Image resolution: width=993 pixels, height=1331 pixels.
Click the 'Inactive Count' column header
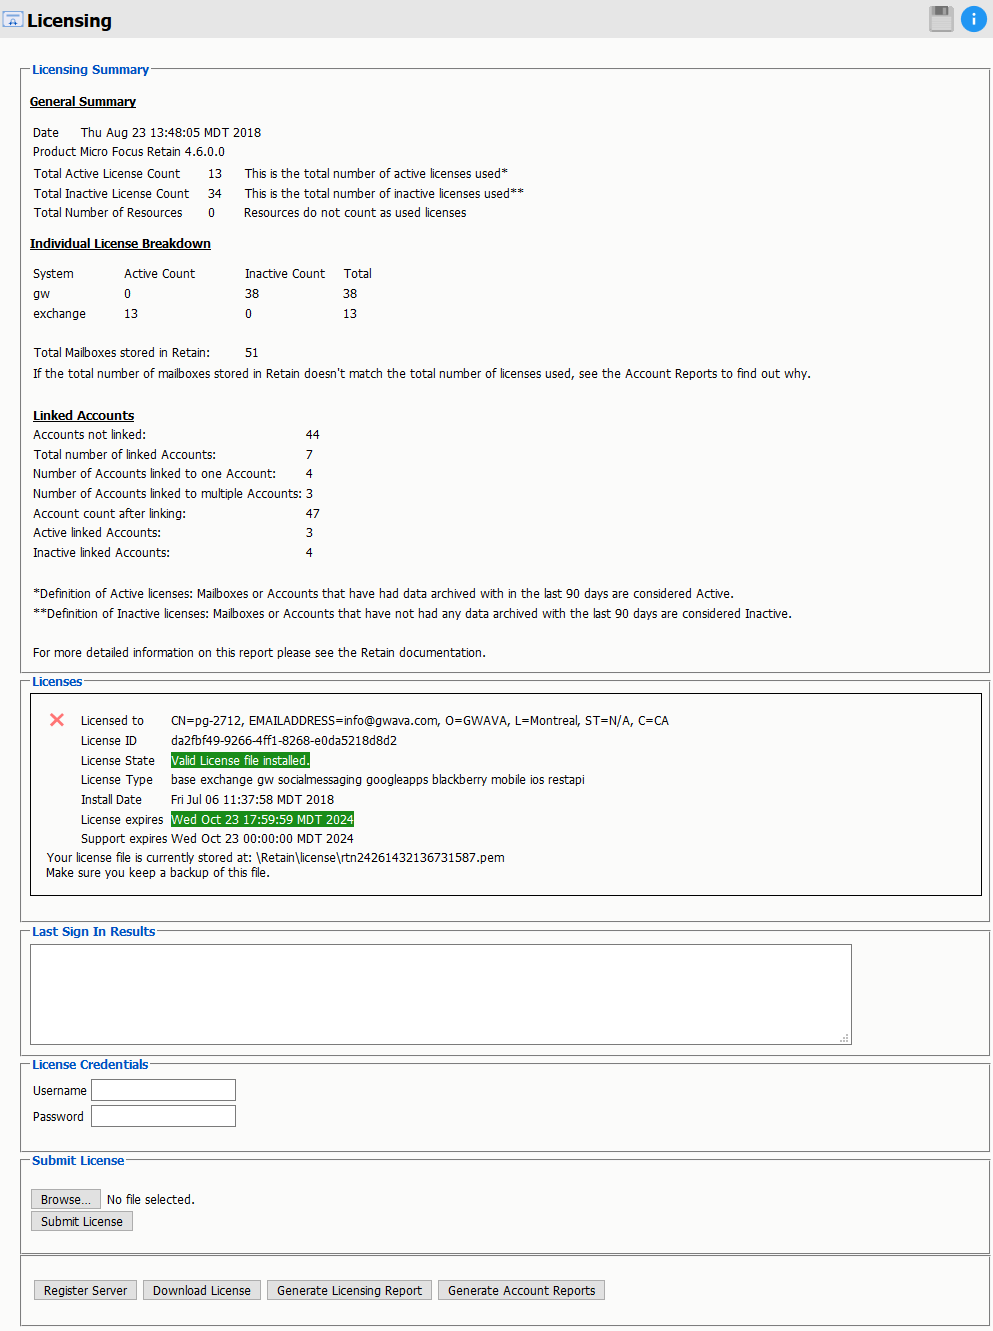[x=285, y=274]
